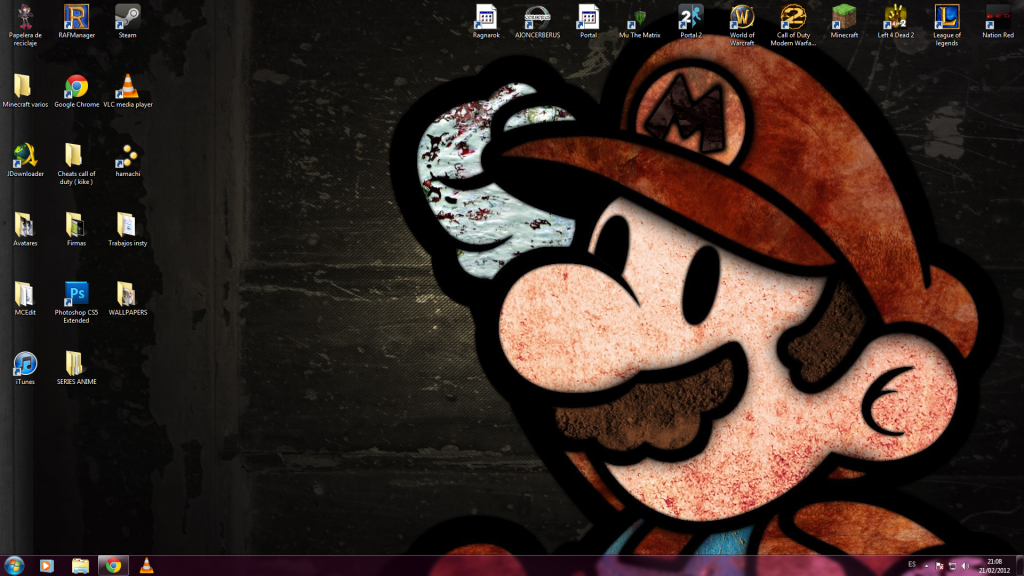Select the hamachi desktop shortcut
Screen dimensions: 1024x576
[x=128, y=156]
